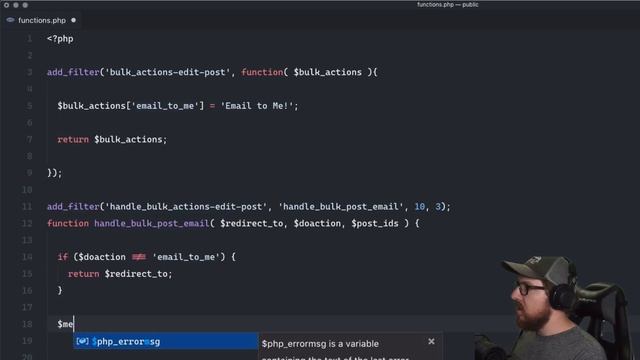640x360 pixels.
Task: Click line number 18 in the gutter
Action: click(x=27, y=324)
